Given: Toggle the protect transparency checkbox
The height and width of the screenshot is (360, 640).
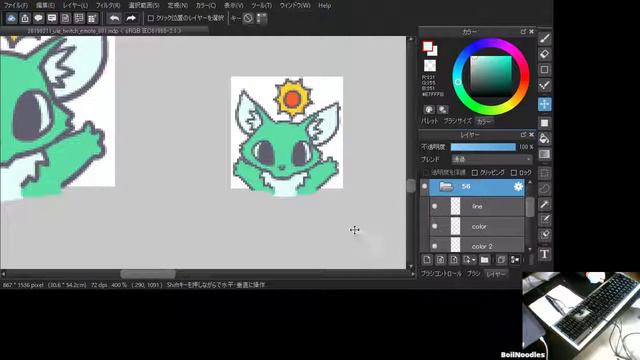Looking at the screenshot, I should (x=427, y=173).
